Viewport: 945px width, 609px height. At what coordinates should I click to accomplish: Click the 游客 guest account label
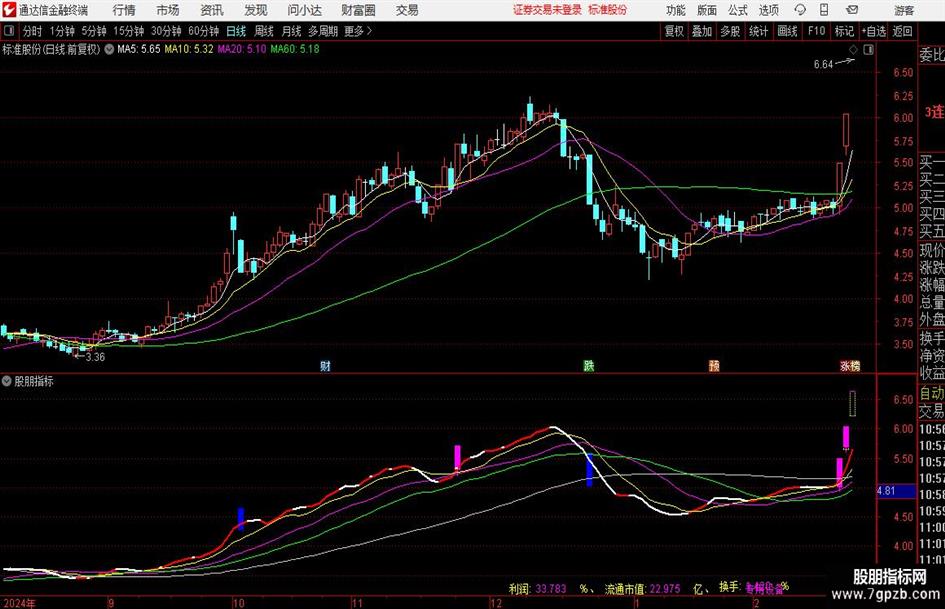903,10
